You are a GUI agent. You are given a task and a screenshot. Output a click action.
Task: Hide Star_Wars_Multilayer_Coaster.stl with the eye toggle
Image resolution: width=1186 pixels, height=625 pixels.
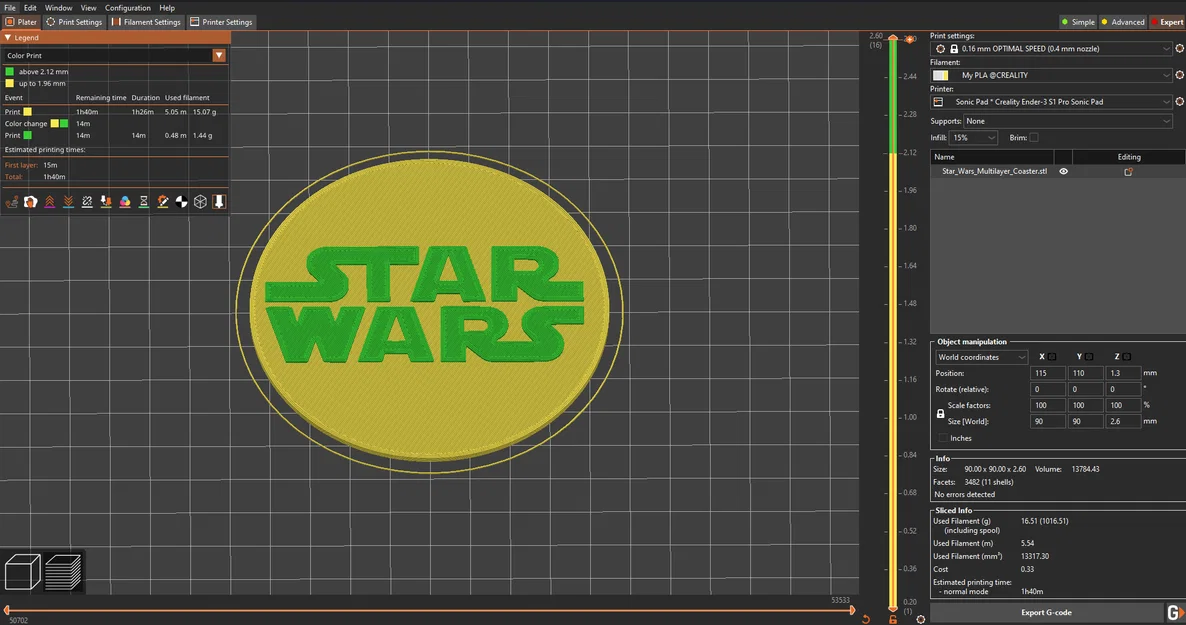[1063, 171]
